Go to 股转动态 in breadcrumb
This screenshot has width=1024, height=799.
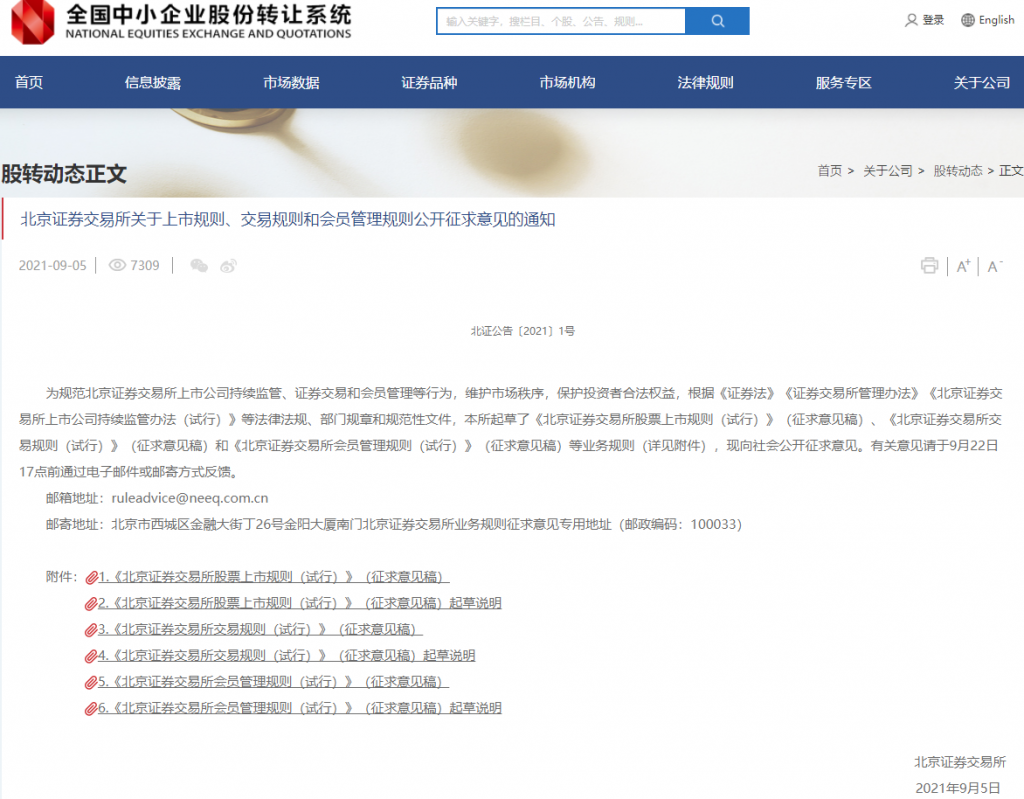[x=957, y=171]
